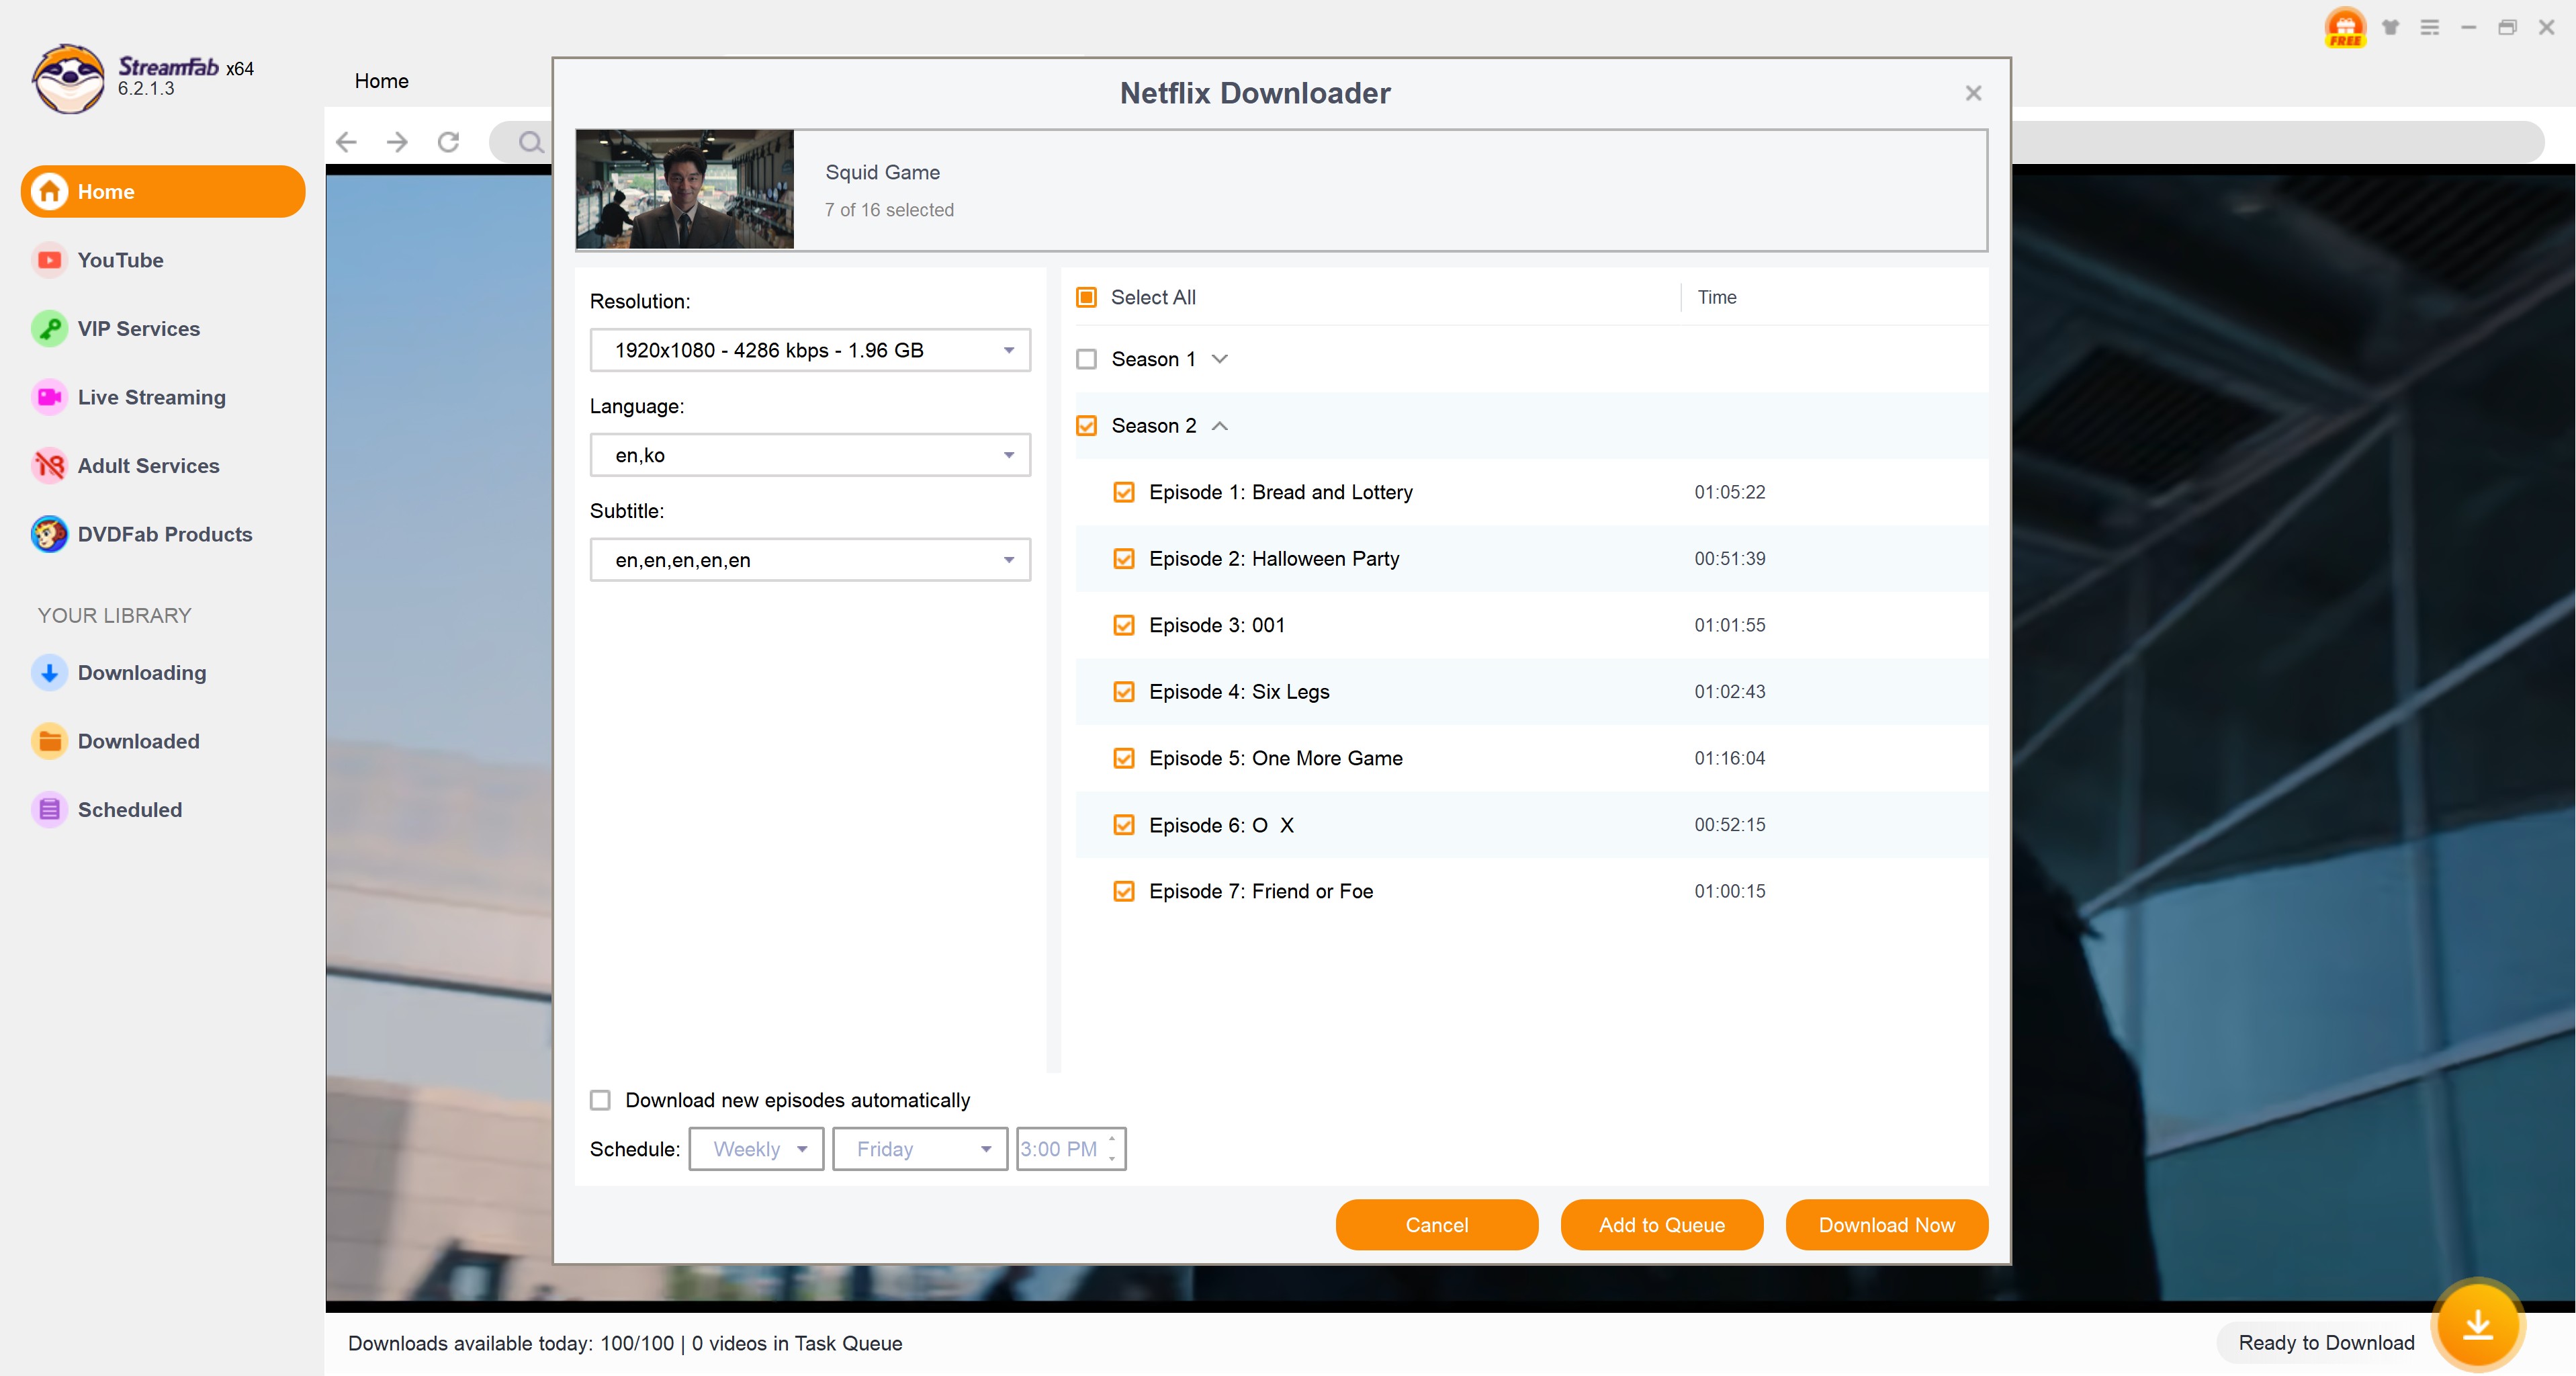Image resolution: width=2576 pixels, height=1376 pixels.
Task: Reload the page with refresh icon
Action: tap(448, 142)
